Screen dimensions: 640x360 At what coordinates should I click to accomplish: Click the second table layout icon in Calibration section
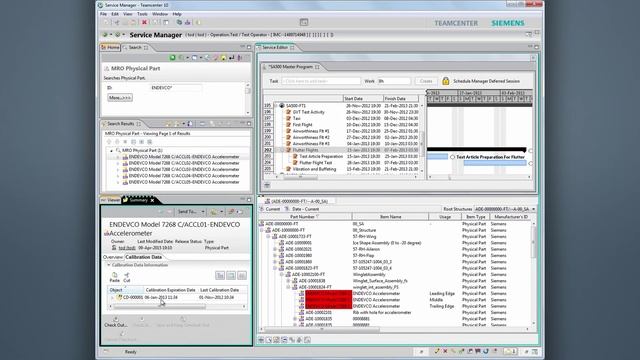pos(231,276)
